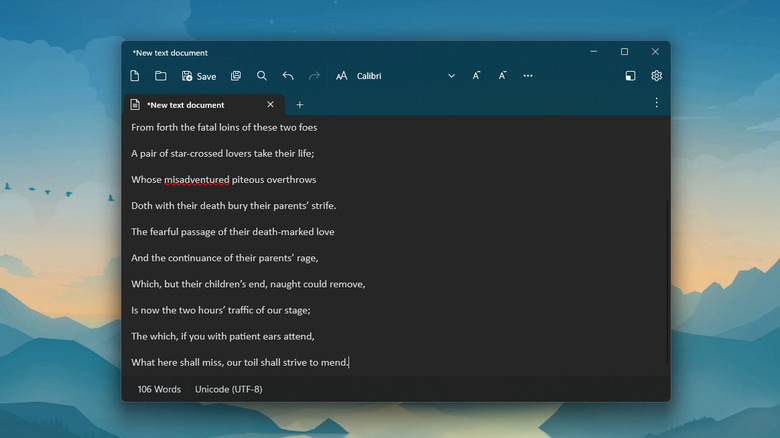This screenshot has width=780, height=438.
Task: Open search with the magnifier icon
Action: pyautogui.click(x=262, y=76)
